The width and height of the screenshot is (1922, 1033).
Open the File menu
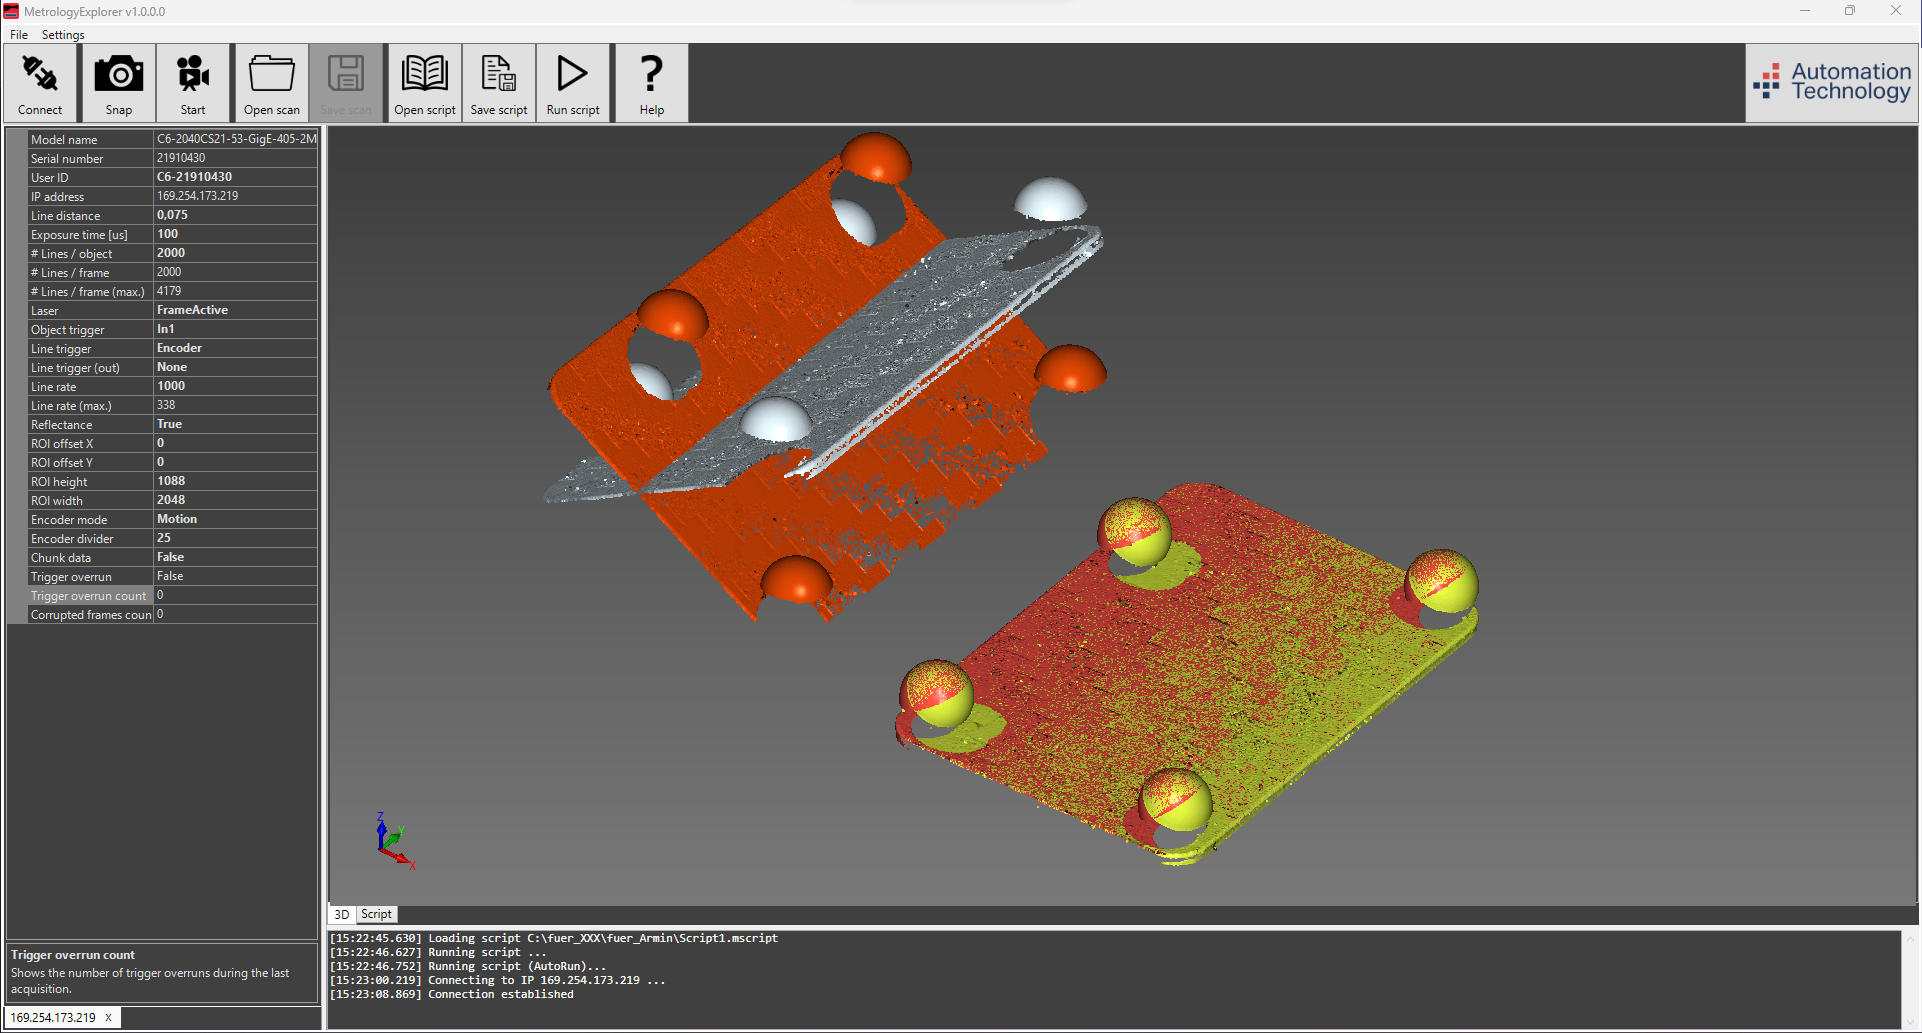coord(19,34)
